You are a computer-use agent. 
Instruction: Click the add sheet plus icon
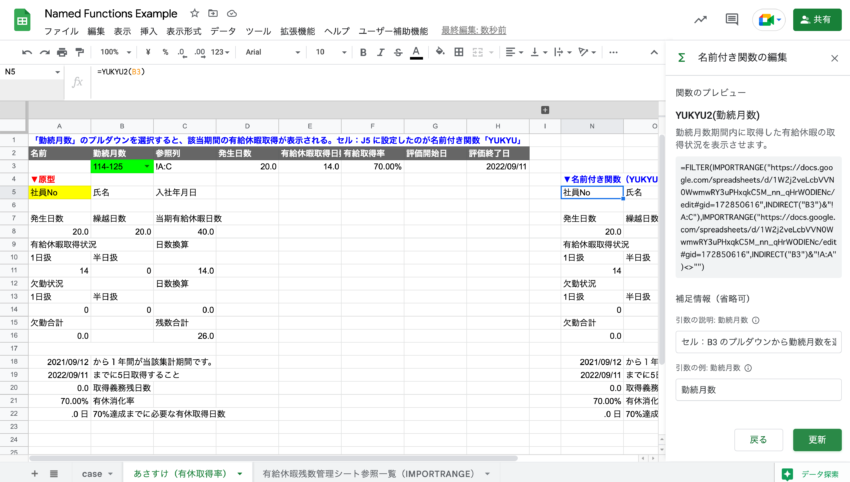click(x=34, y=473)
